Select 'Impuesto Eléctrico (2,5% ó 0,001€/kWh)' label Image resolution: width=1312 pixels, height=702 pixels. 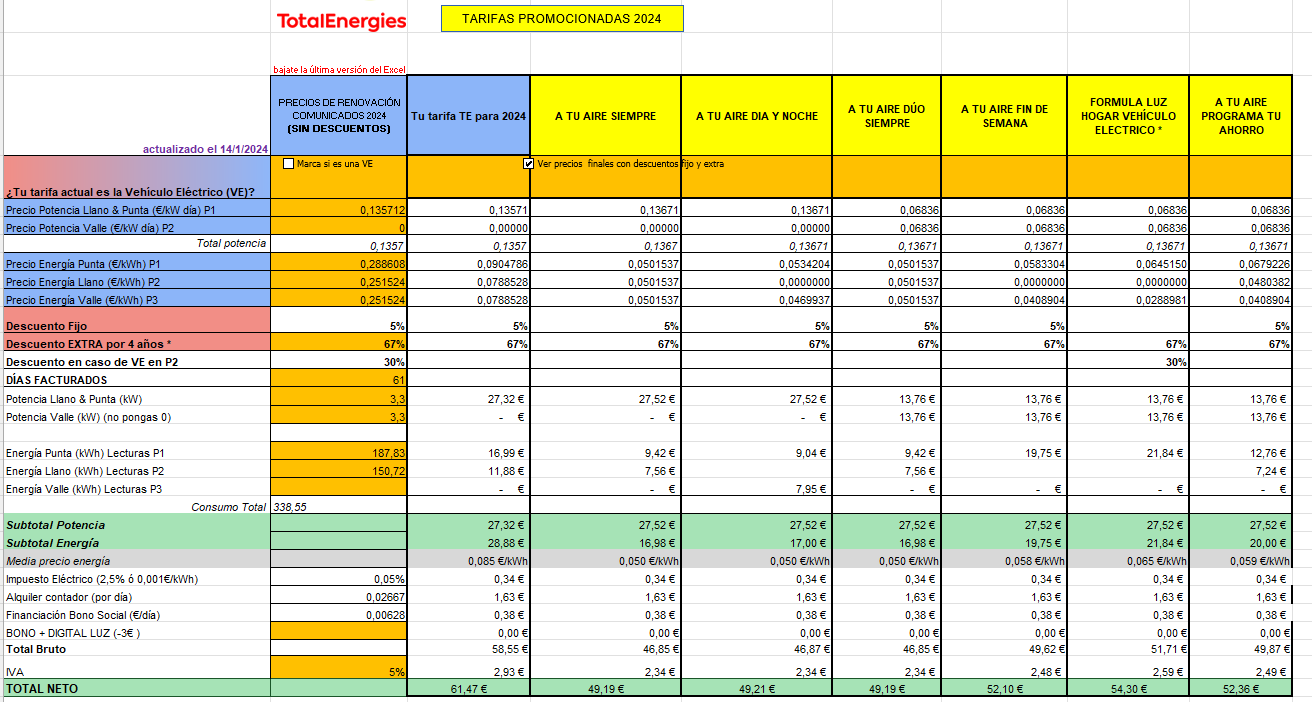tap(100, 579)
